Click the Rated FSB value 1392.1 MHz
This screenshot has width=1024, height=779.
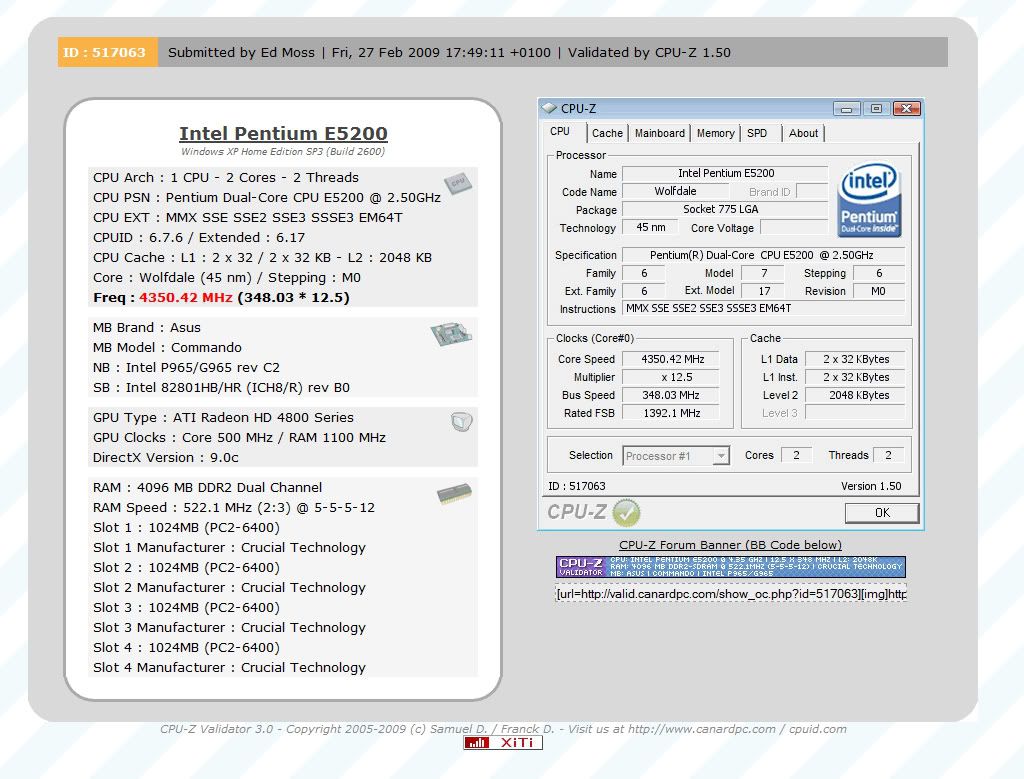[671, 413]
